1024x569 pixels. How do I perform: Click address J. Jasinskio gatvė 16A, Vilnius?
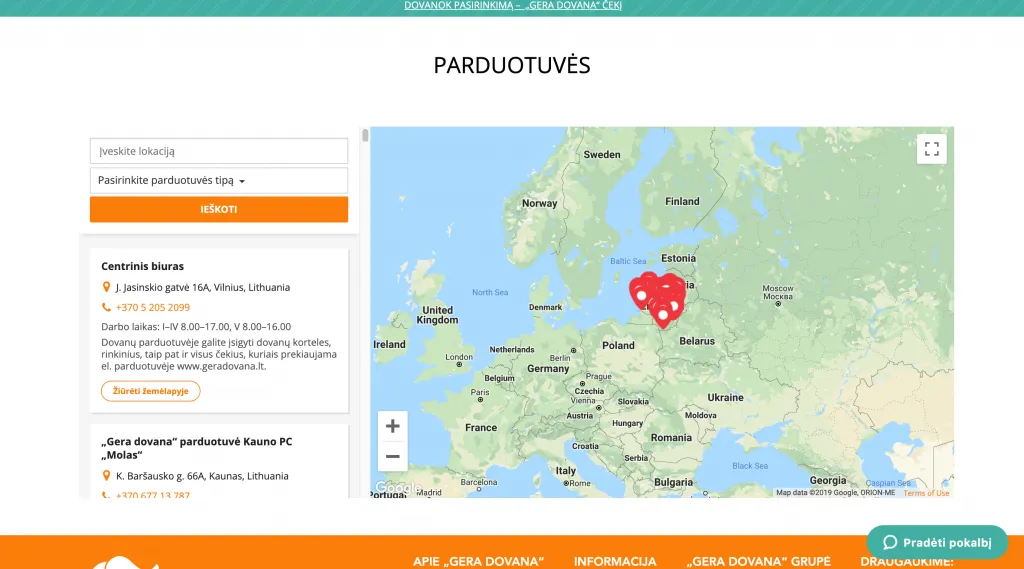pos(203,287)
